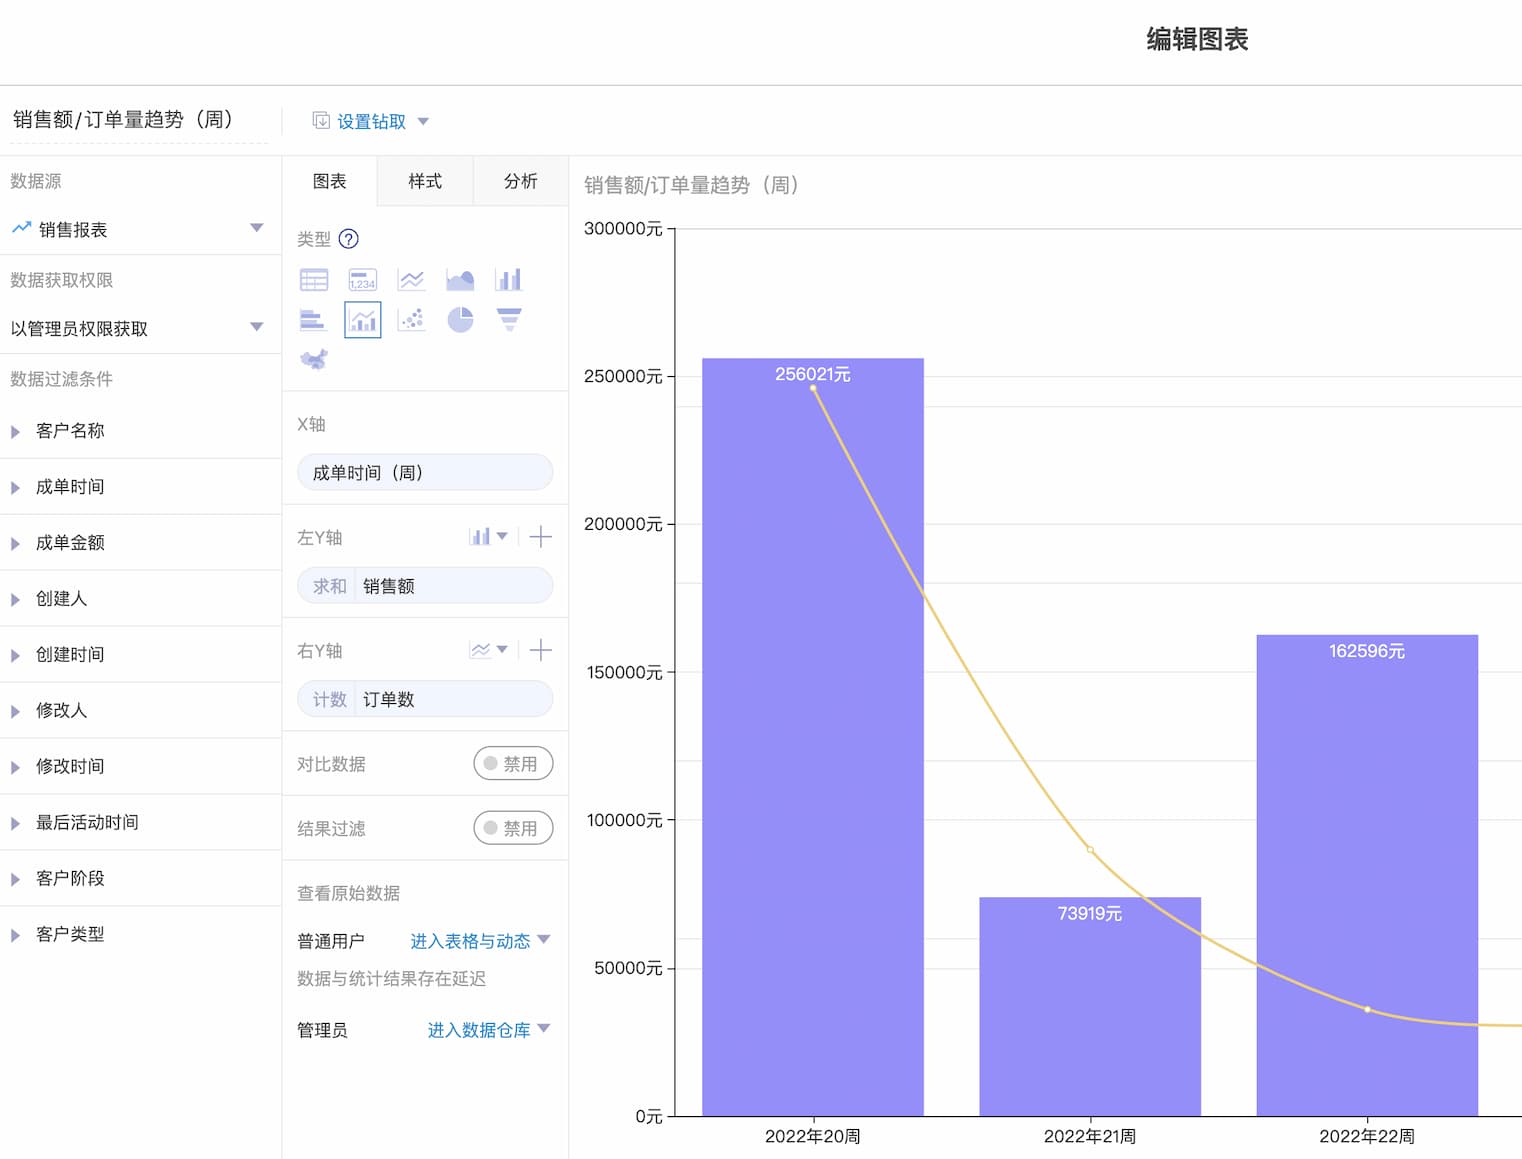Select the dual-axis combo chart type

(x=362, y=320)
